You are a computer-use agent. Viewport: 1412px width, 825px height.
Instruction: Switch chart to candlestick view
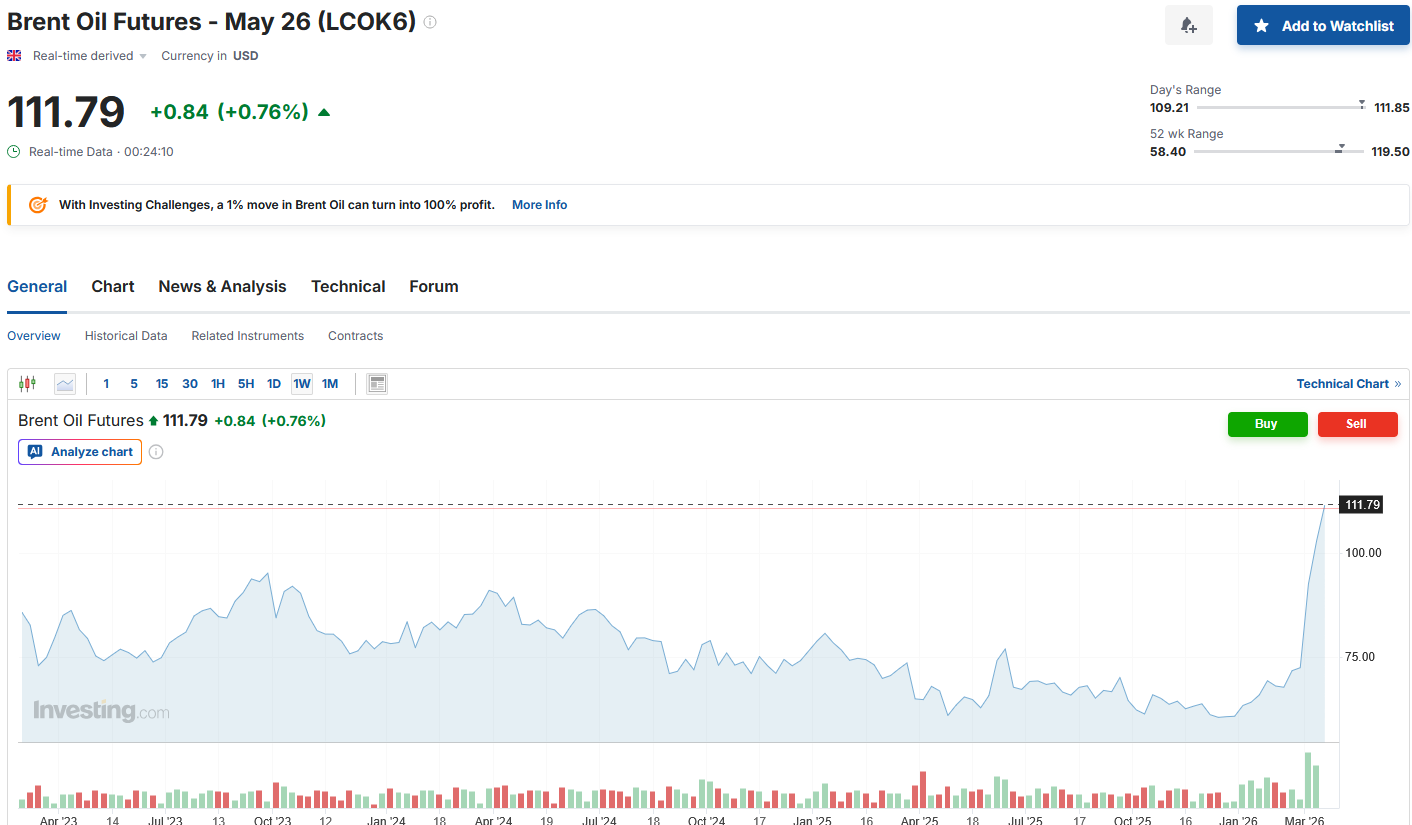(x=27, y=384)
